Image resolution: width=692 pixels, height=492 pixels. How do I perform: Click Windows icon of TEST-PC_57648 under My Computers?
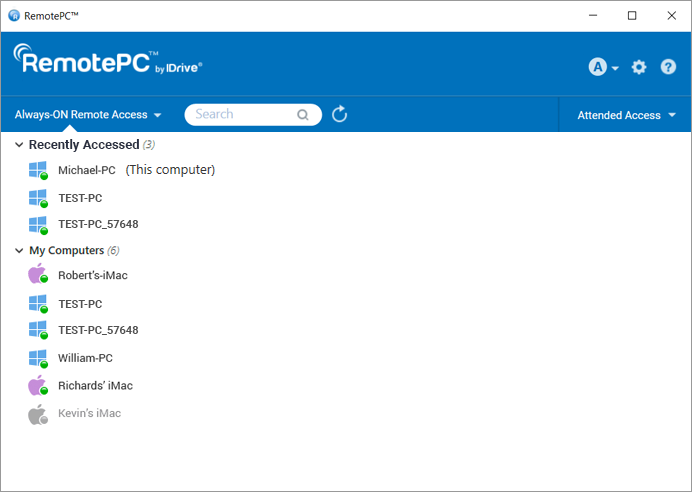(x=38, y=330)
